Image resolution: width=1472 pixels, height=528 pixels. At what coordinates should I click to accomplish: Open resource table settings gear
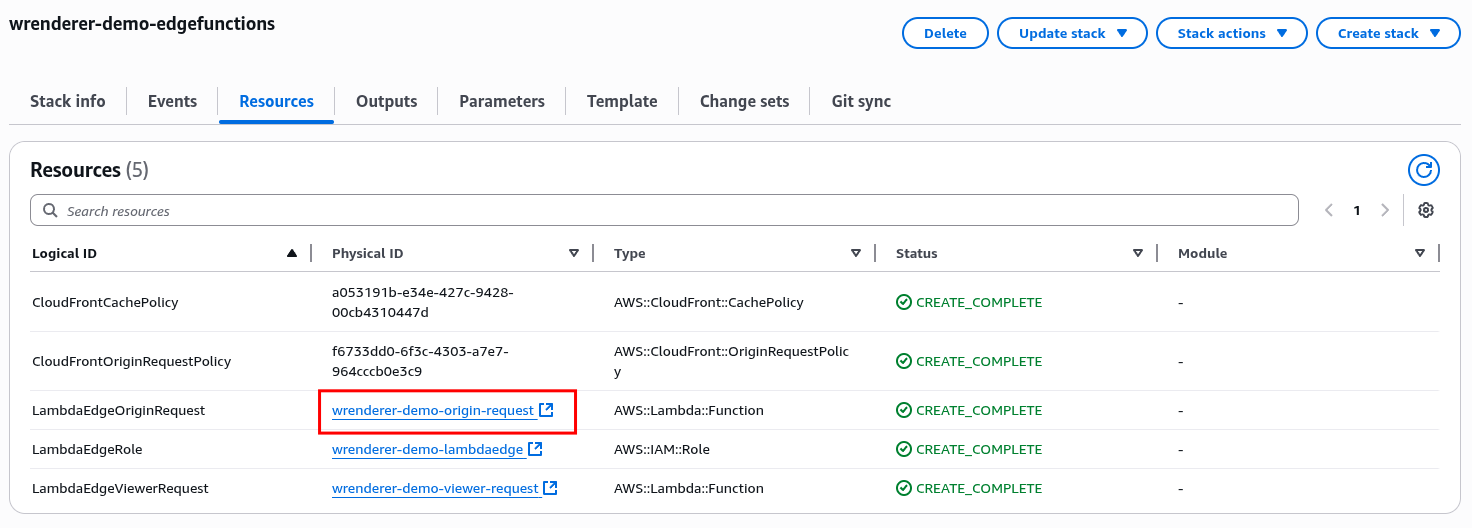(x=1426, y=210)
